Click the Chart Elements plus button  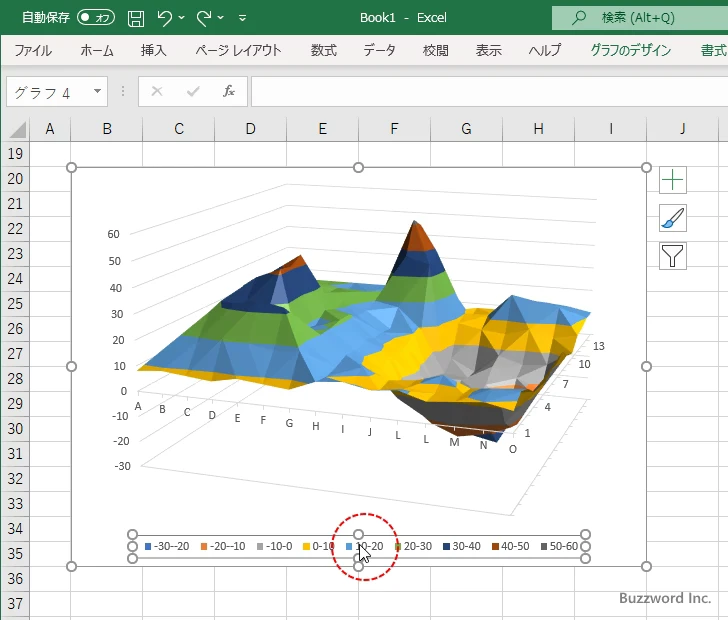point(673,180)
